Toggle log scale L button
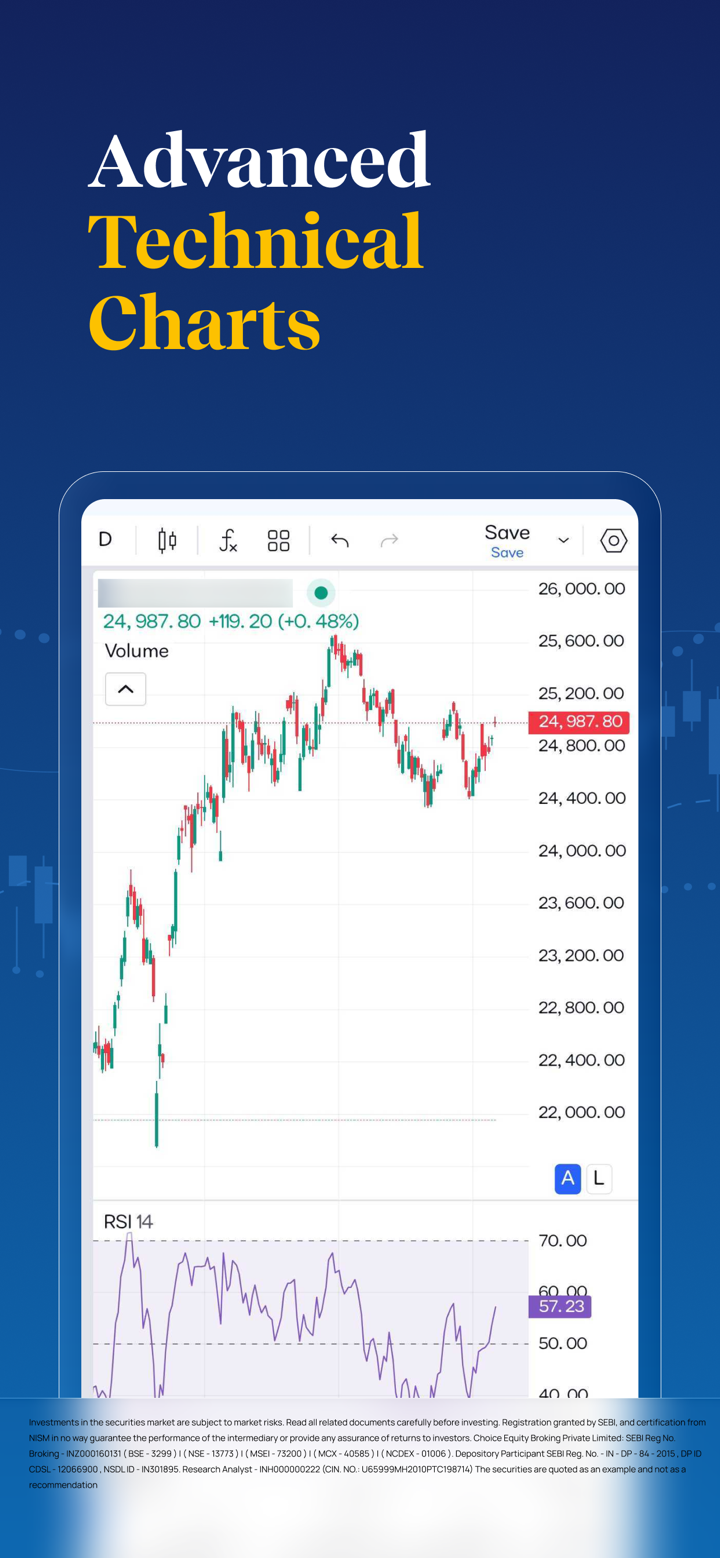The image size is (720, 1558). point(598,1178)
